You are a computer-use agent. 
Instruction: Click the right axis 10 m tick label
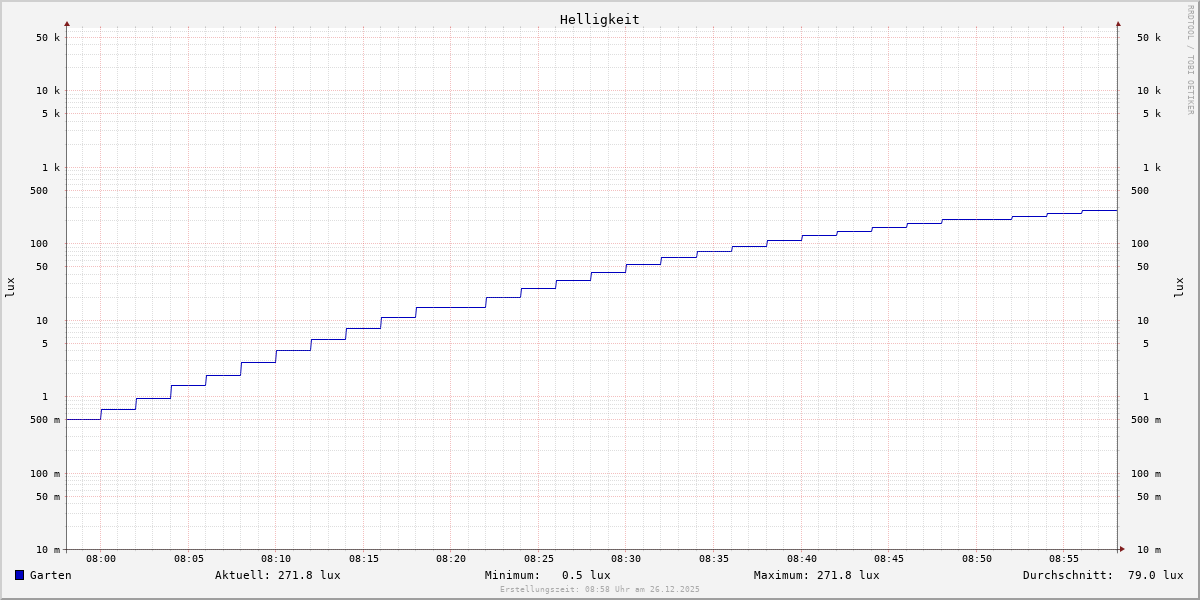1148,550
